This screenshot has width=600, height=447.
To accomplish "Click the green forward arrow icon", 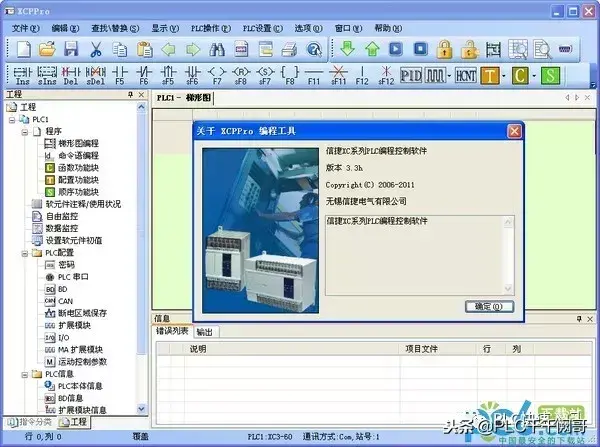I will [193, 49].
